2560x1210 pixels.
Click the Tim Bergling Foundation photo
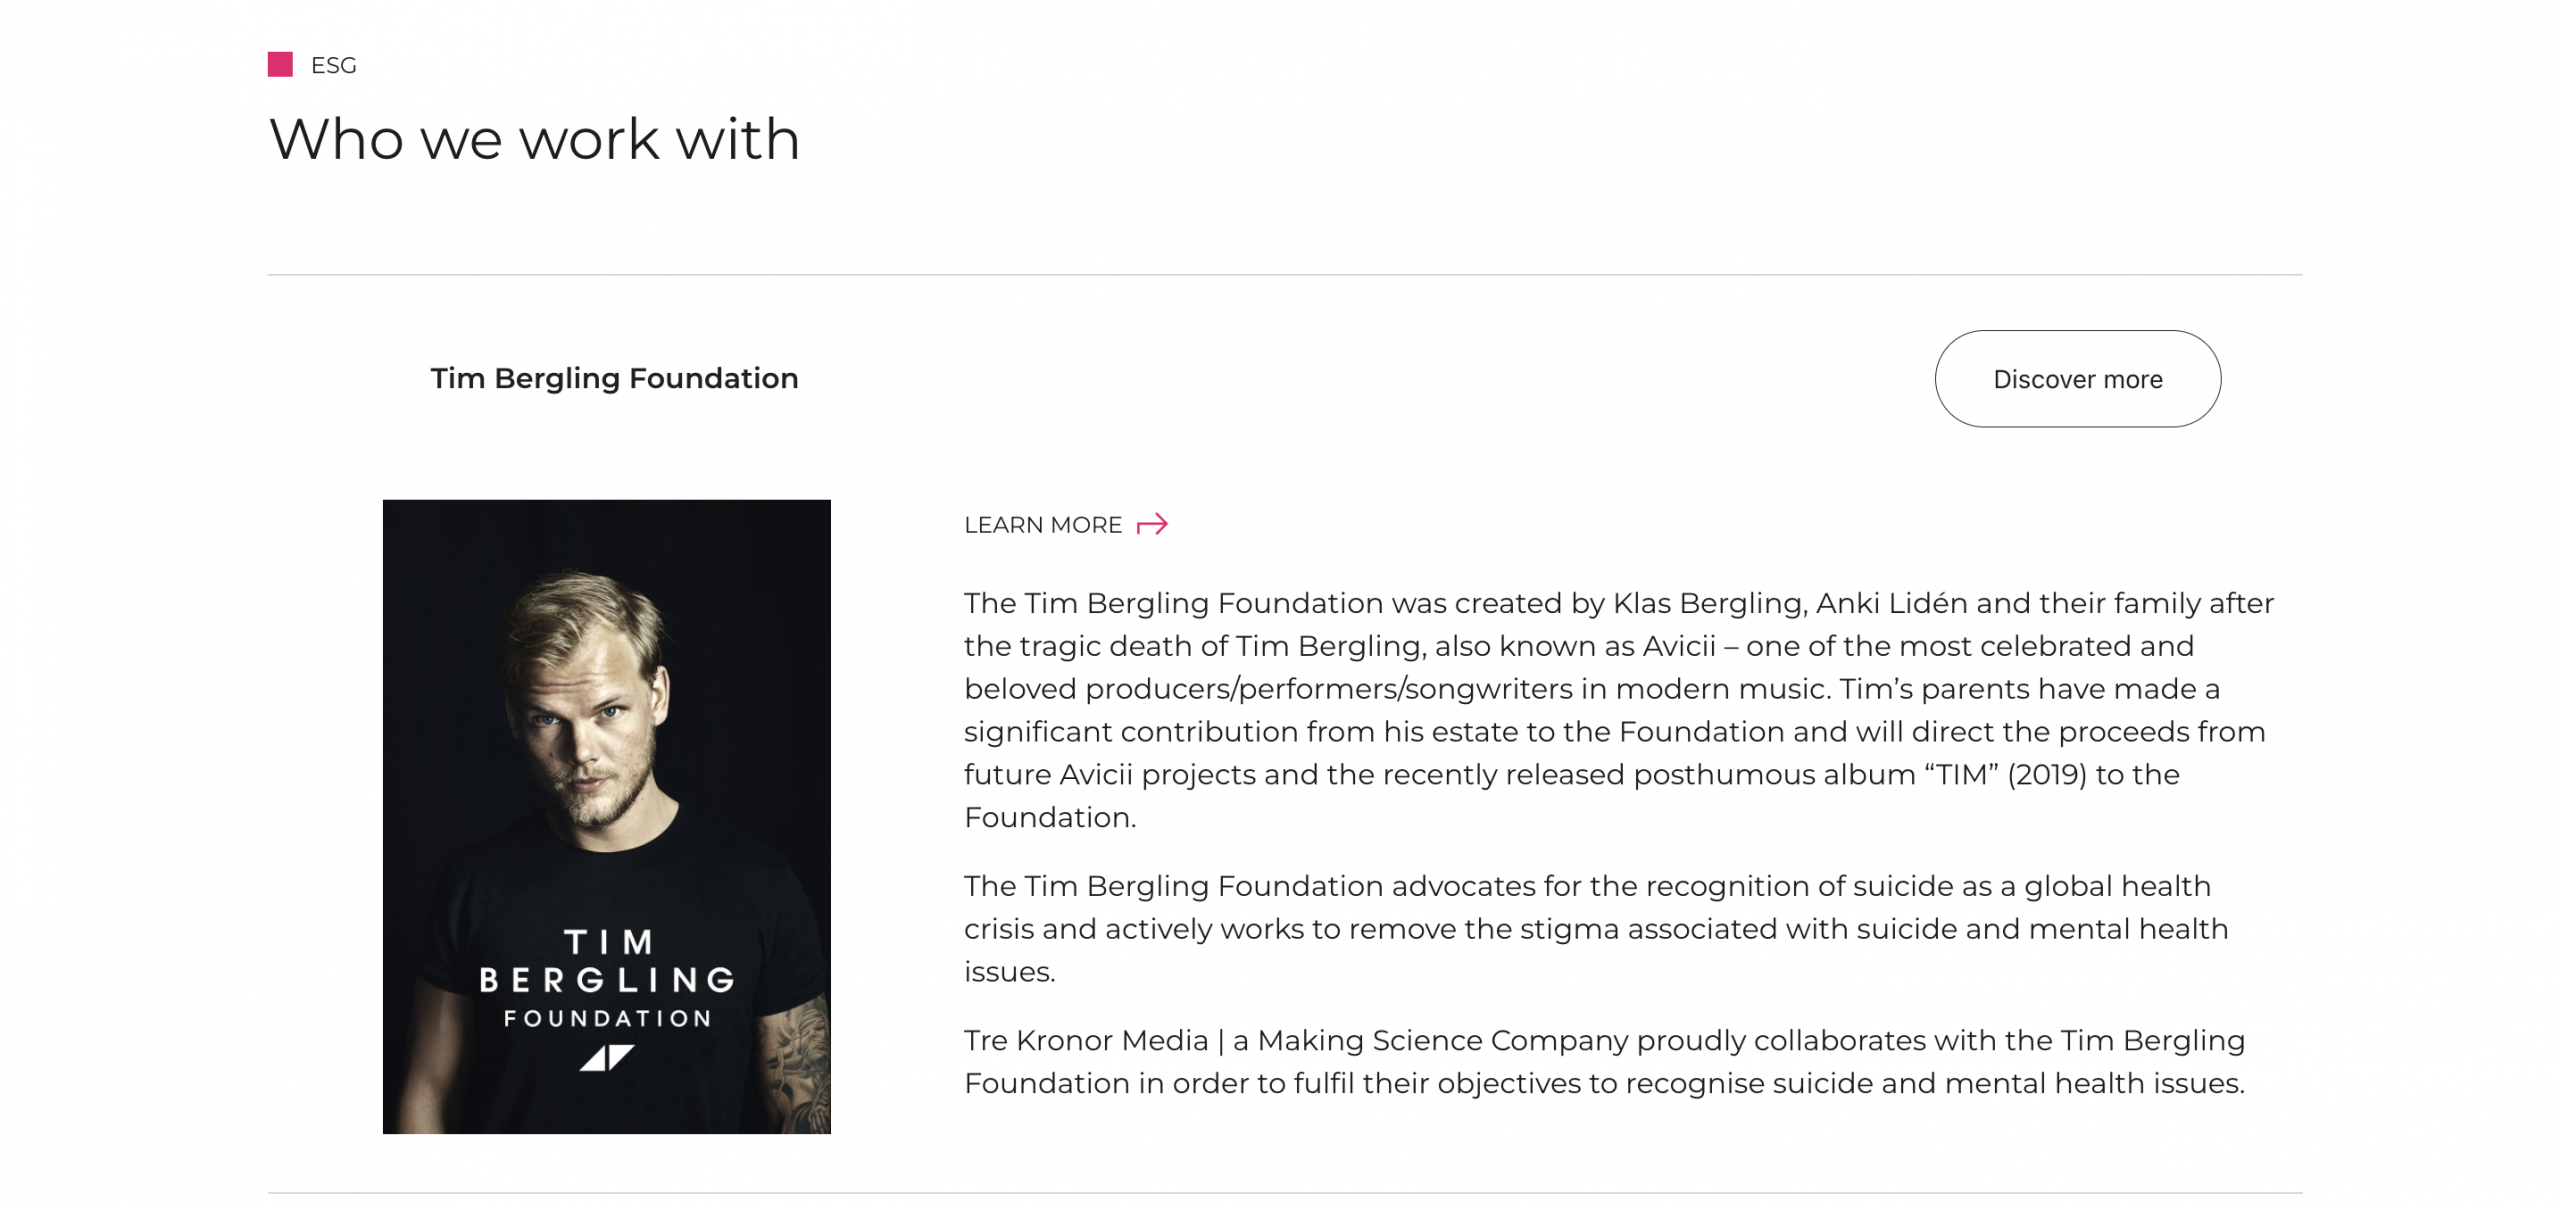click(606, 816)
